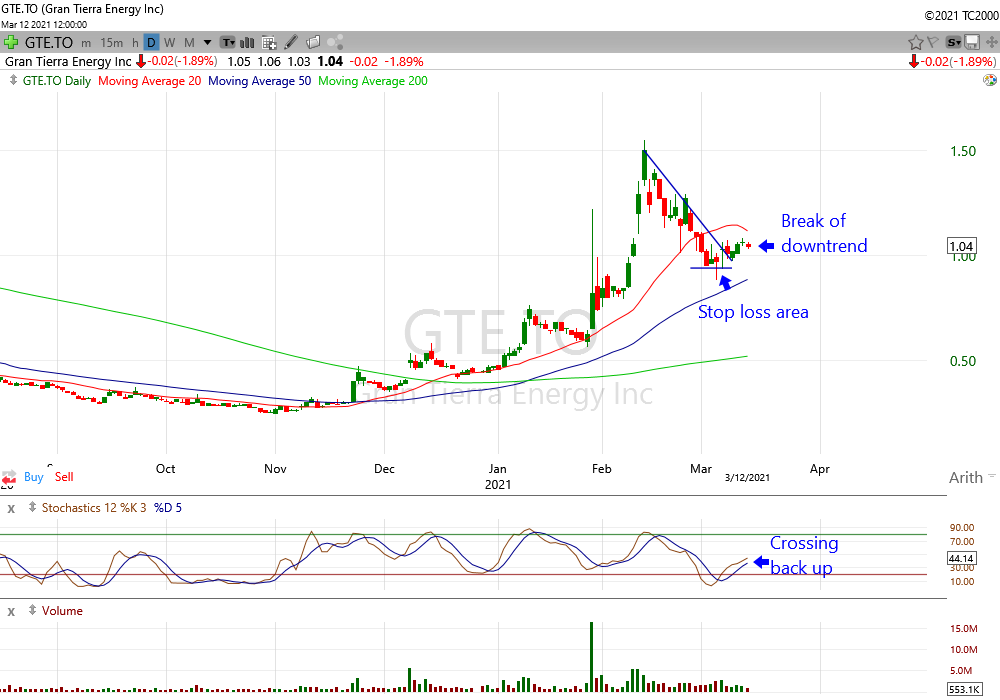This screenshot has height=700, width=1000.
Task: Click the 3/12/2021 date marker
Action: coord(747,478)
